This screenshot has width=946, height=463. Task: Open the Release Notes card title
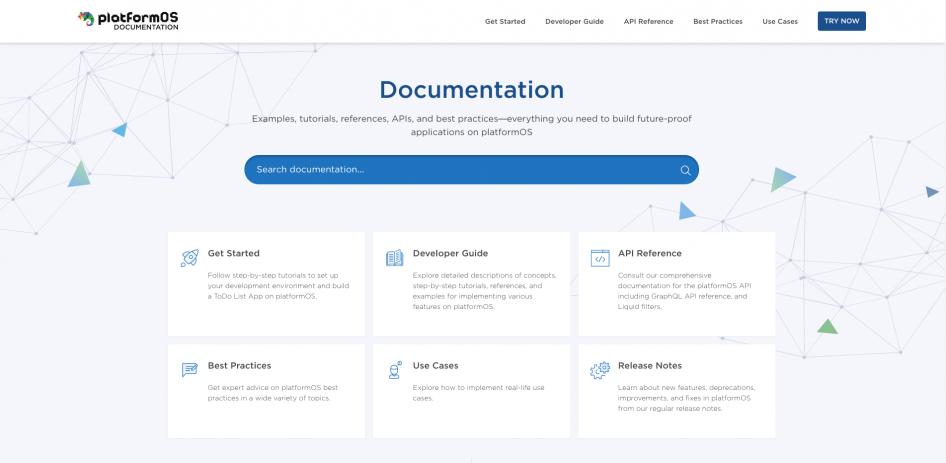650,365
